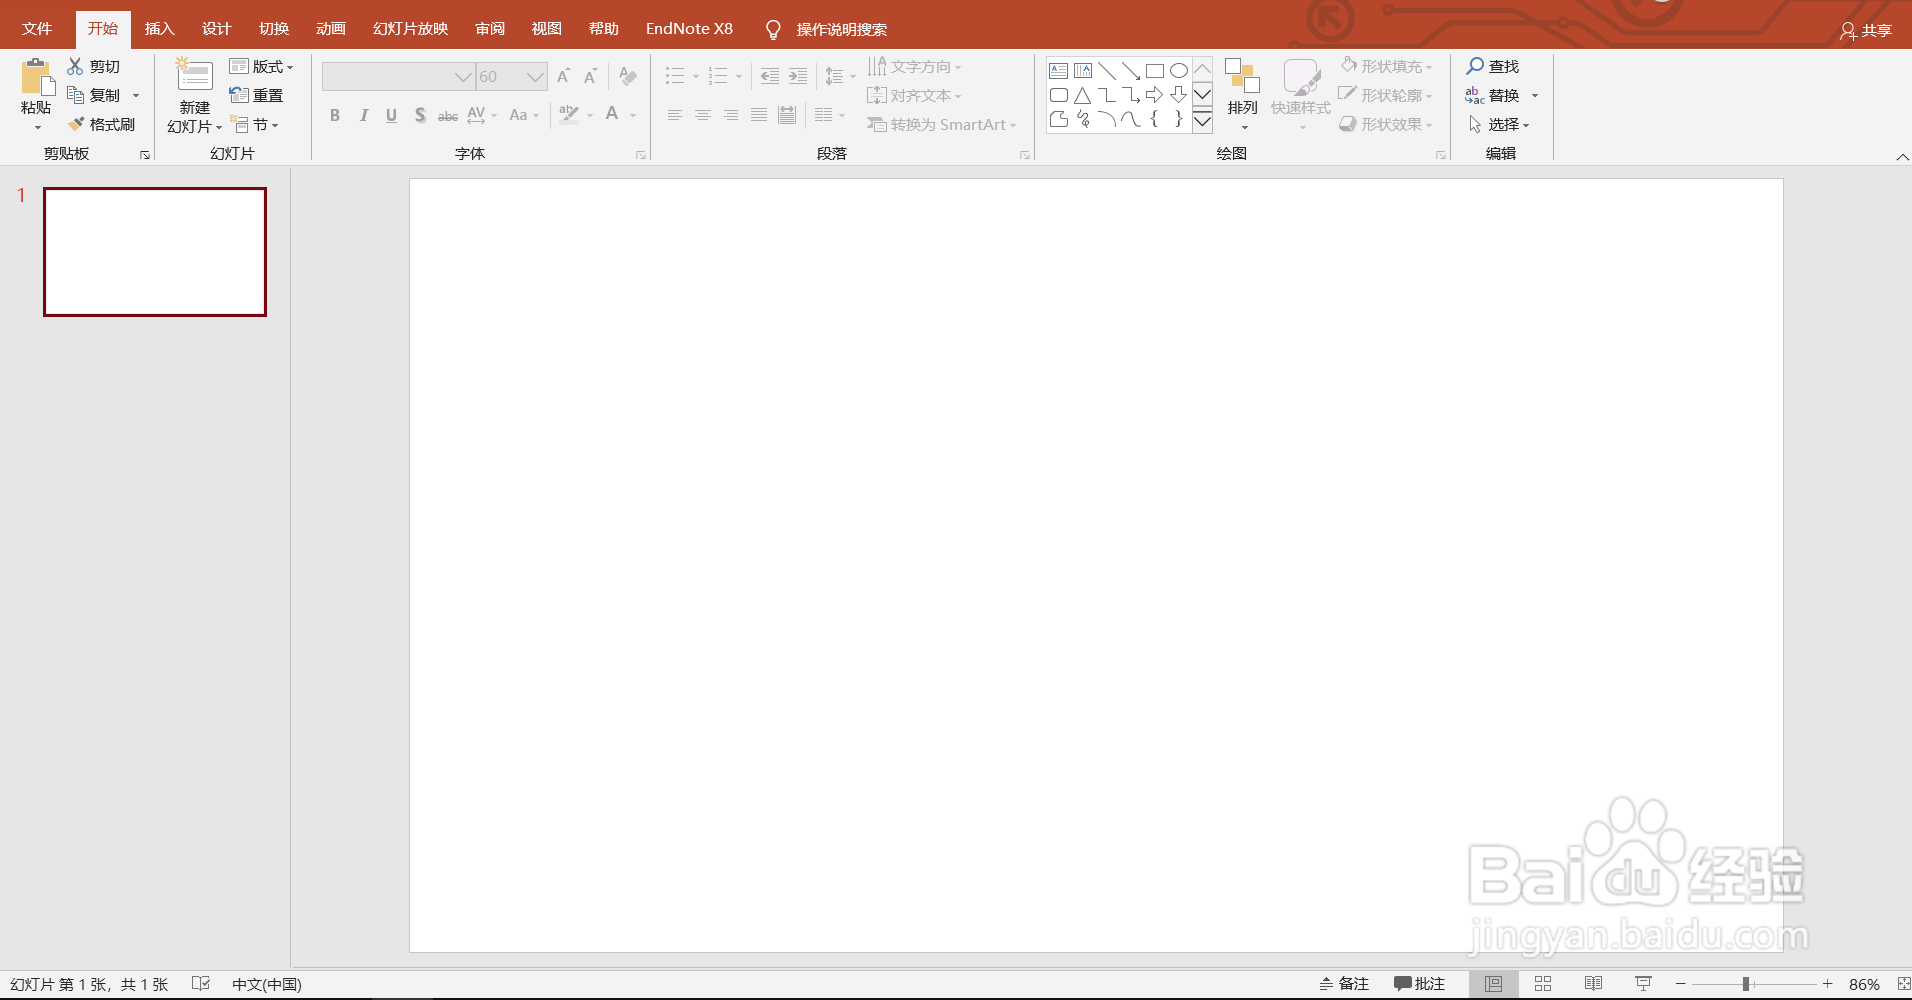Image resolution: width=1912 pixels, height=1000 pixels.
Task: Switch to Transitions (切换) tab
Action: tap(274, 29)
